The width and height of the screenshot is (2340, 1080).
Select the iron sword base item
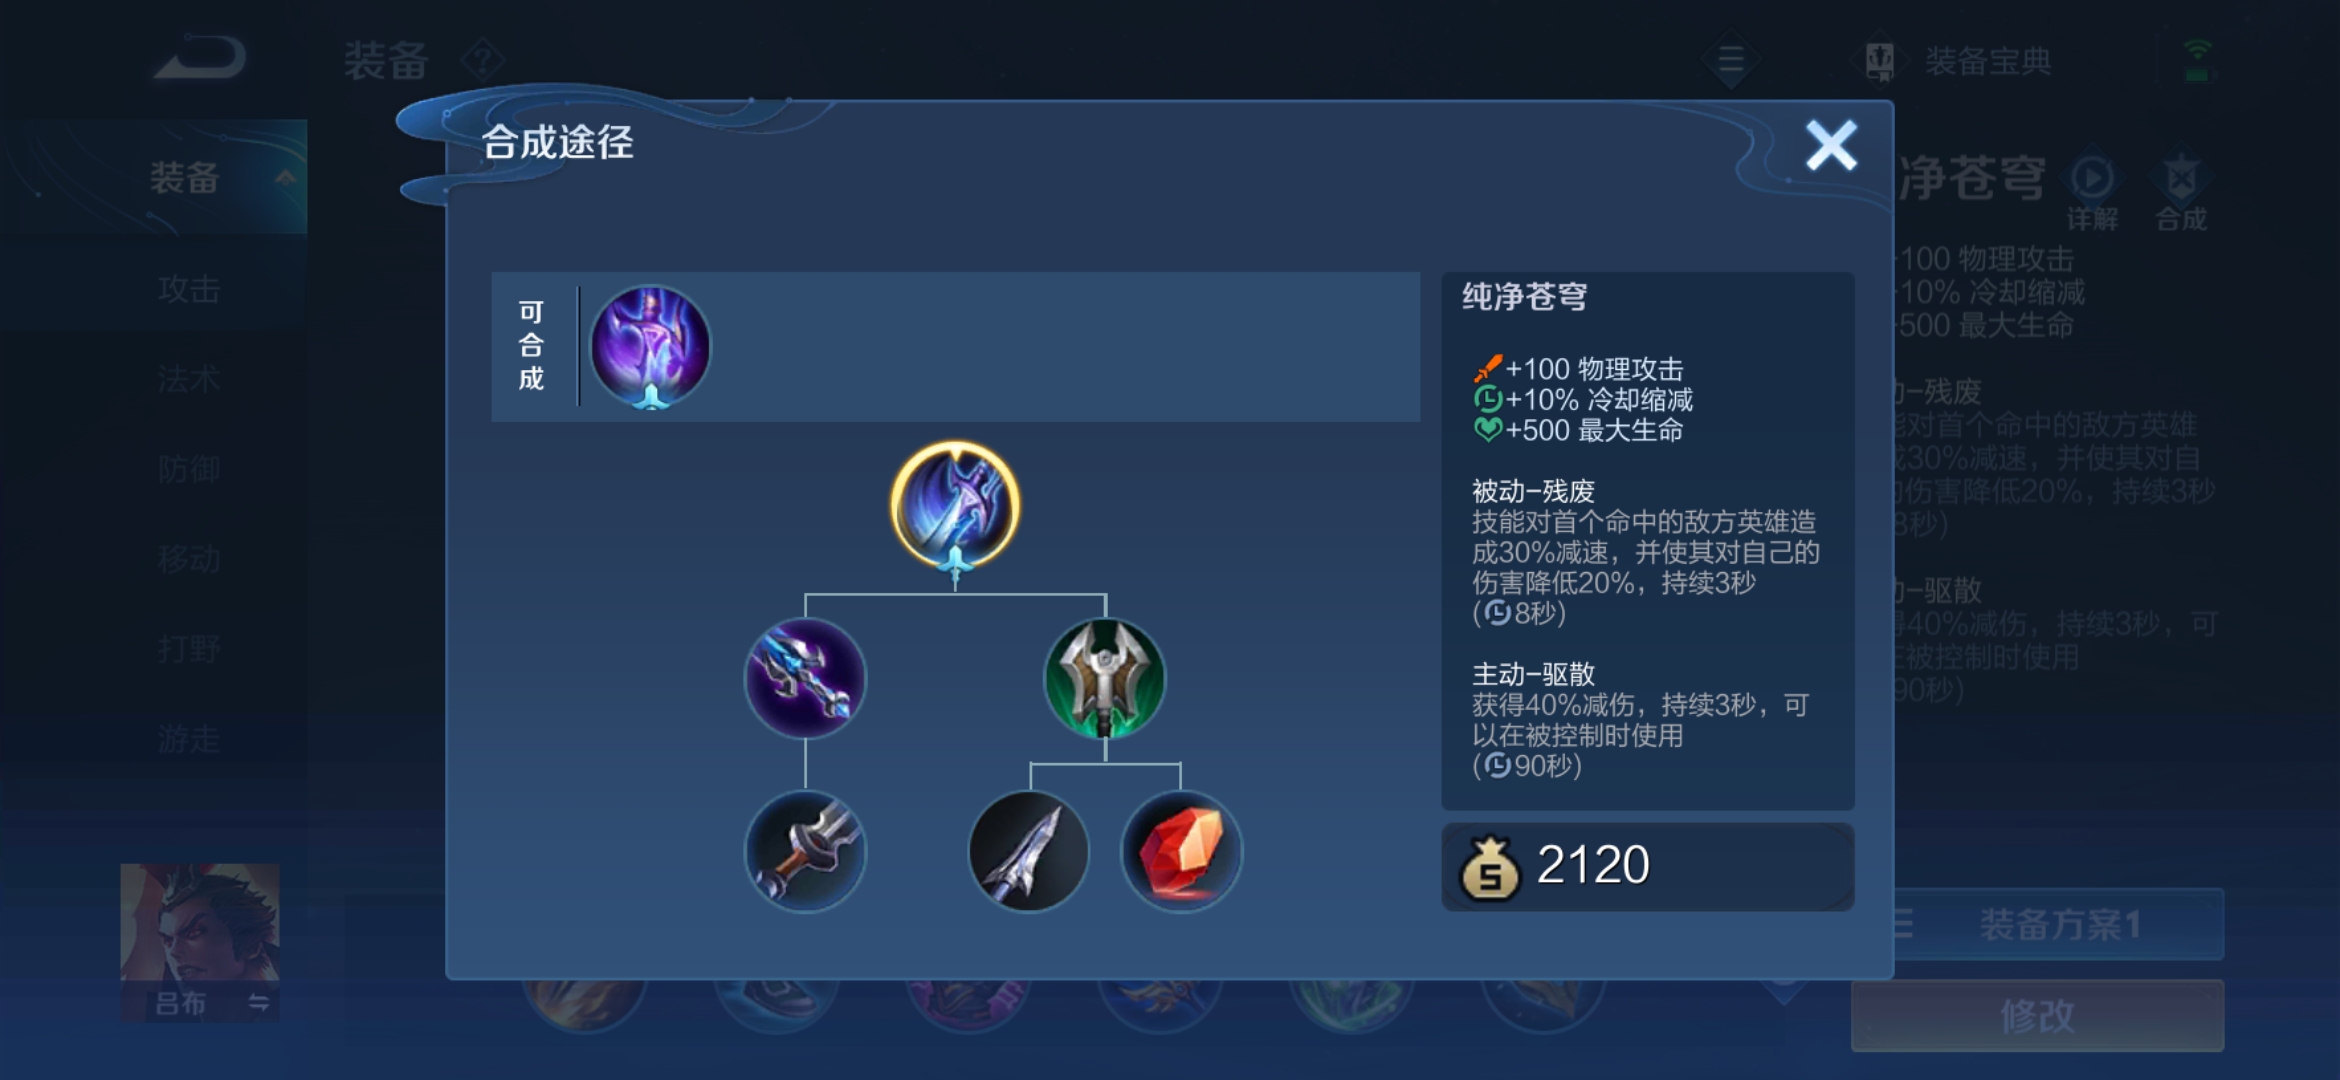point(805,851)
